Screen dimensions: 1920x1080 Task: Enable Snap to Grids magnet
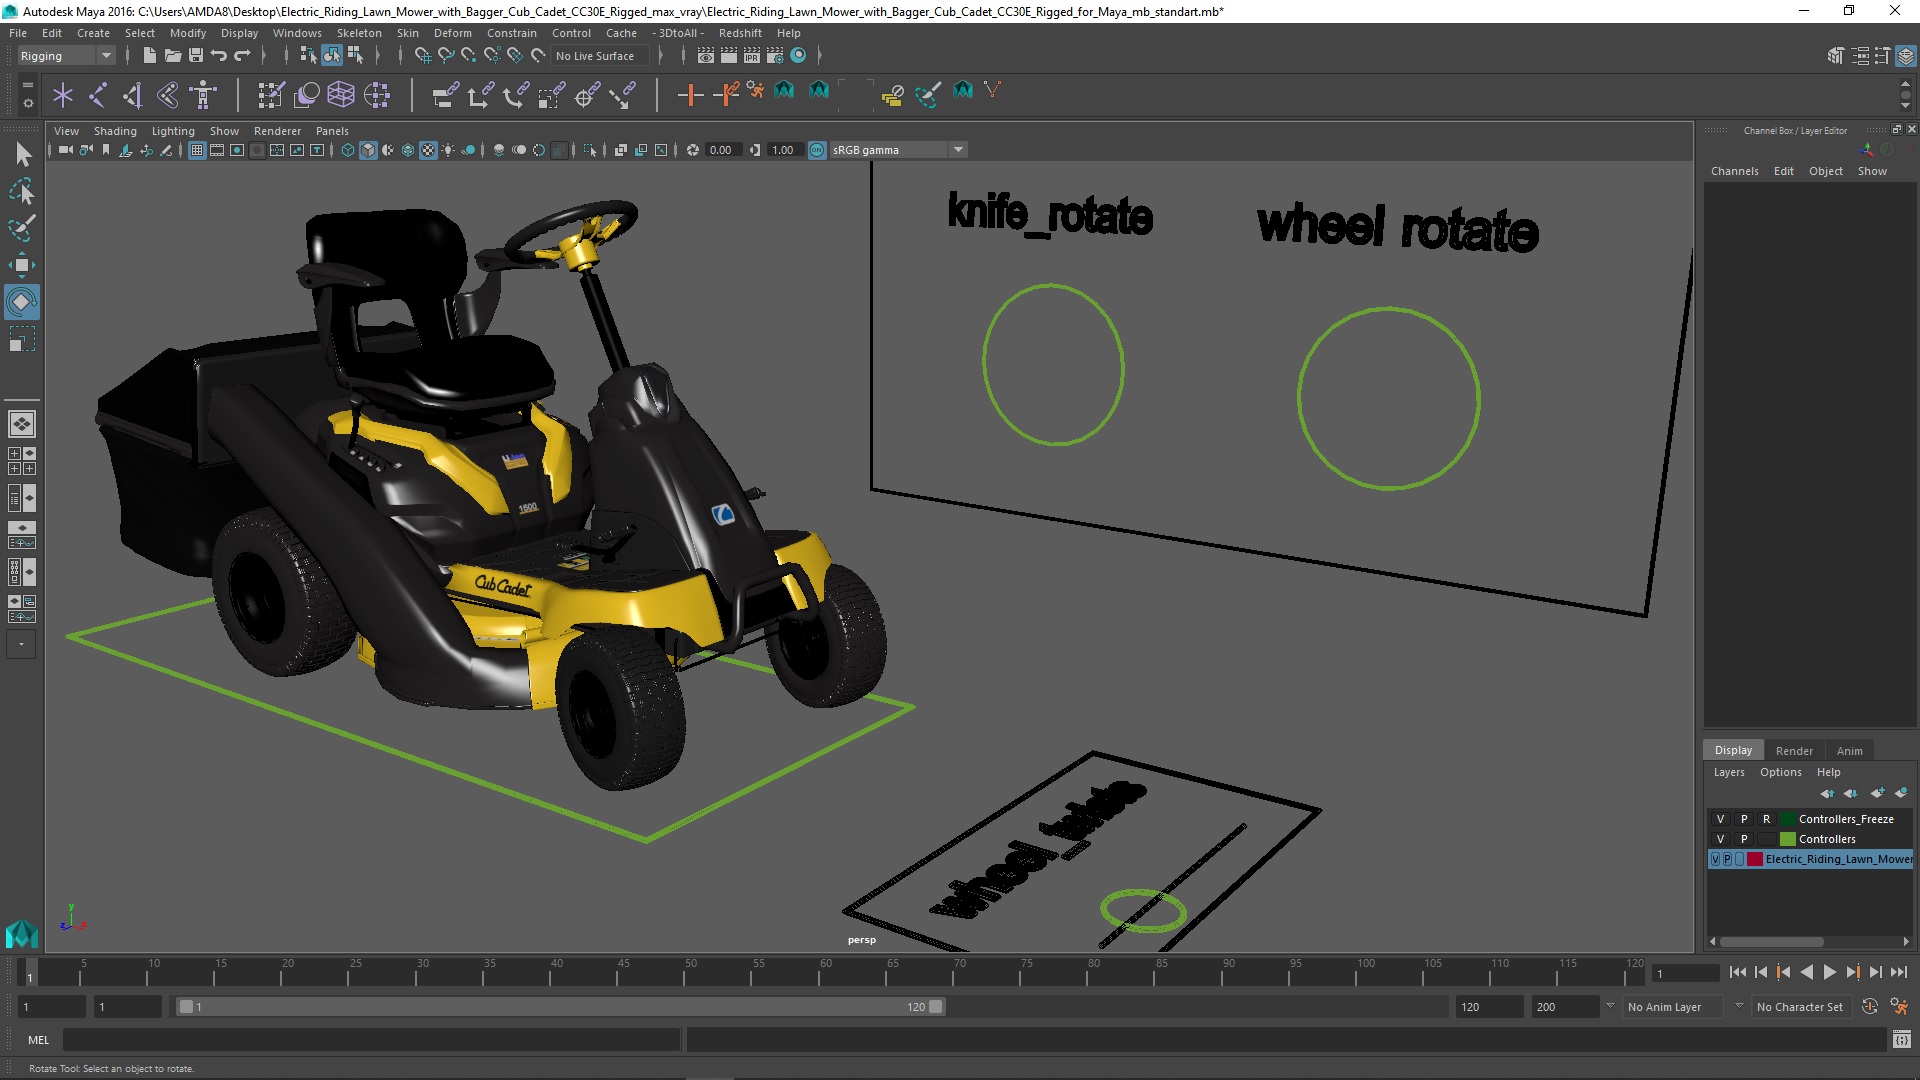pos(423,56)
